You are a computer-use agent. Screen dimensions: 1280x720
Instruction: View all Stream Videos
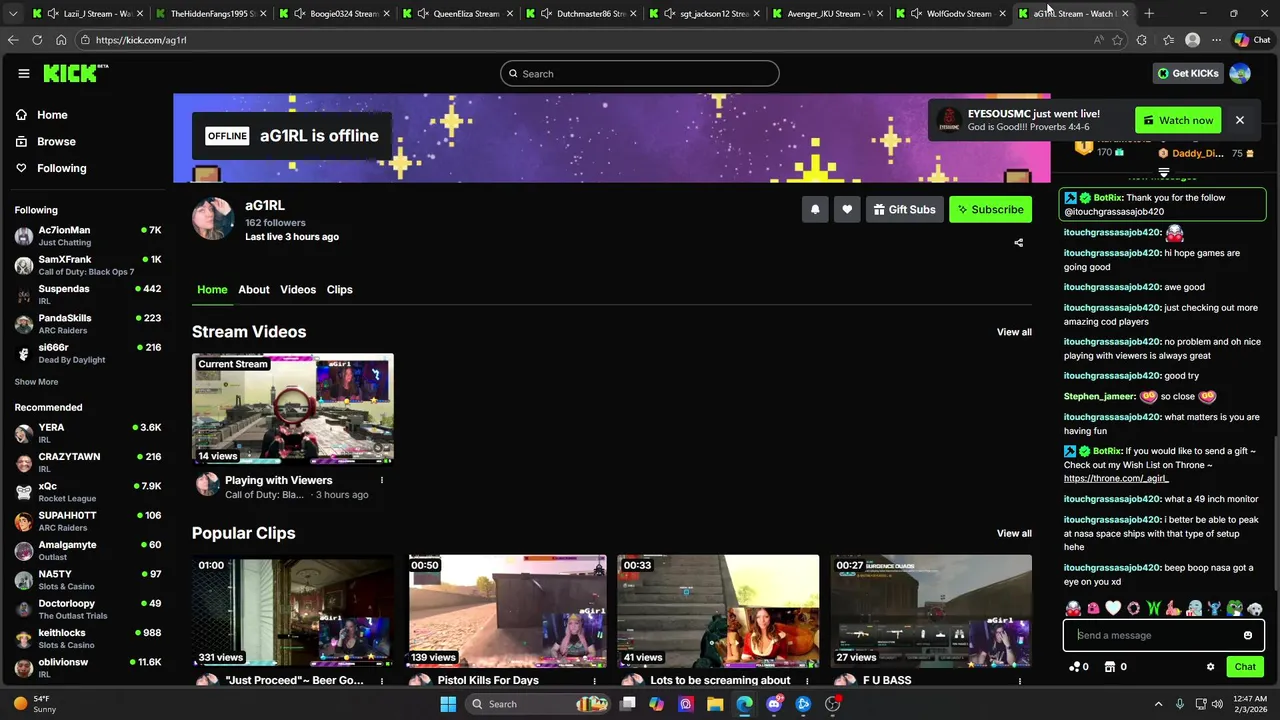(x=1013, y=332)
